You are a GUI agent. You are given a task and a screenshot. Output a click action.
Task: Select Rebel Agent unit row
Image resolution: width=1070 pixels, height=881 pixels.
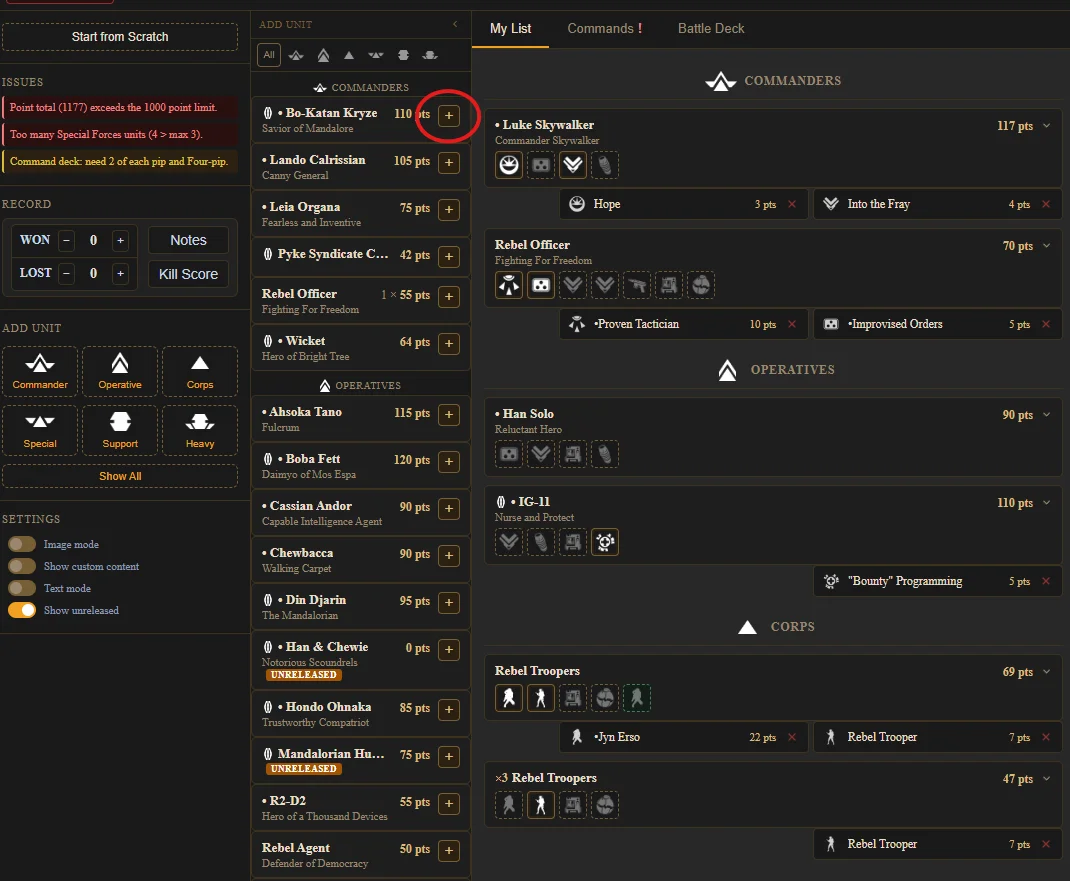(x=361, y=855)
